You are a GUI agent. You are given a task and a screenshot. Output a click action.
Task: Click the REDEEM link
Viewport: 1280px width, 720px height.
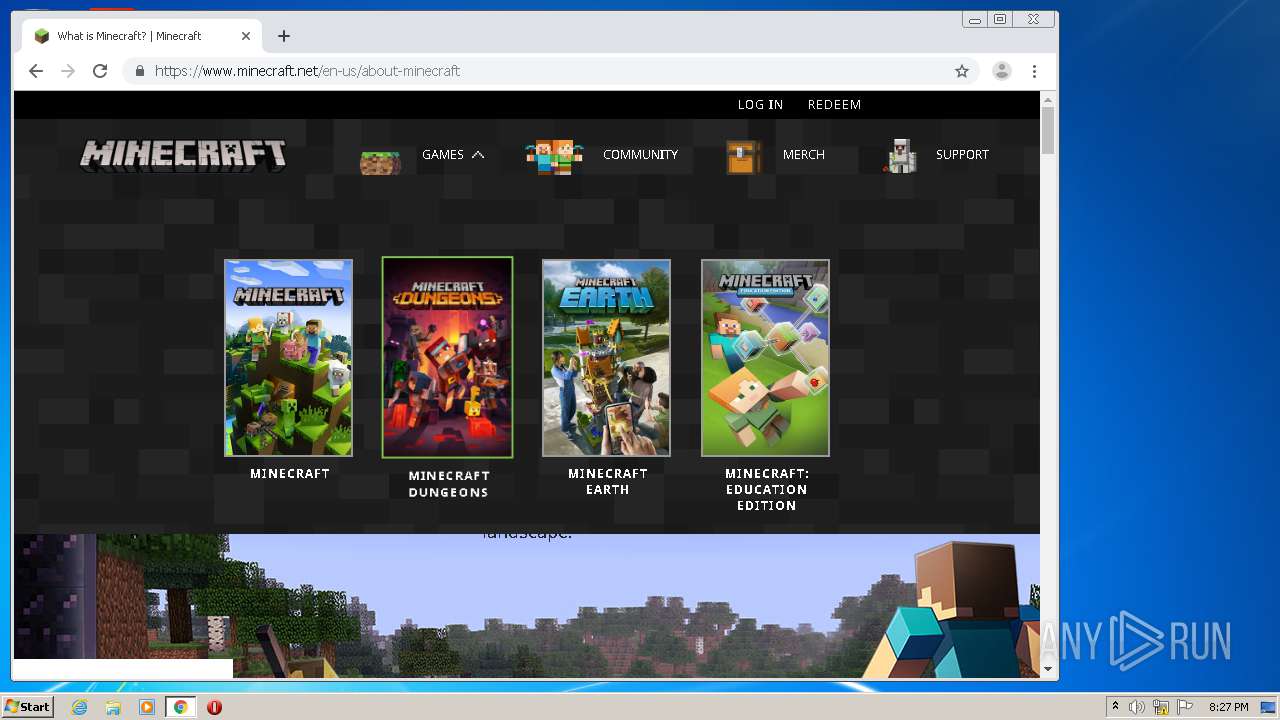[834, 105]
